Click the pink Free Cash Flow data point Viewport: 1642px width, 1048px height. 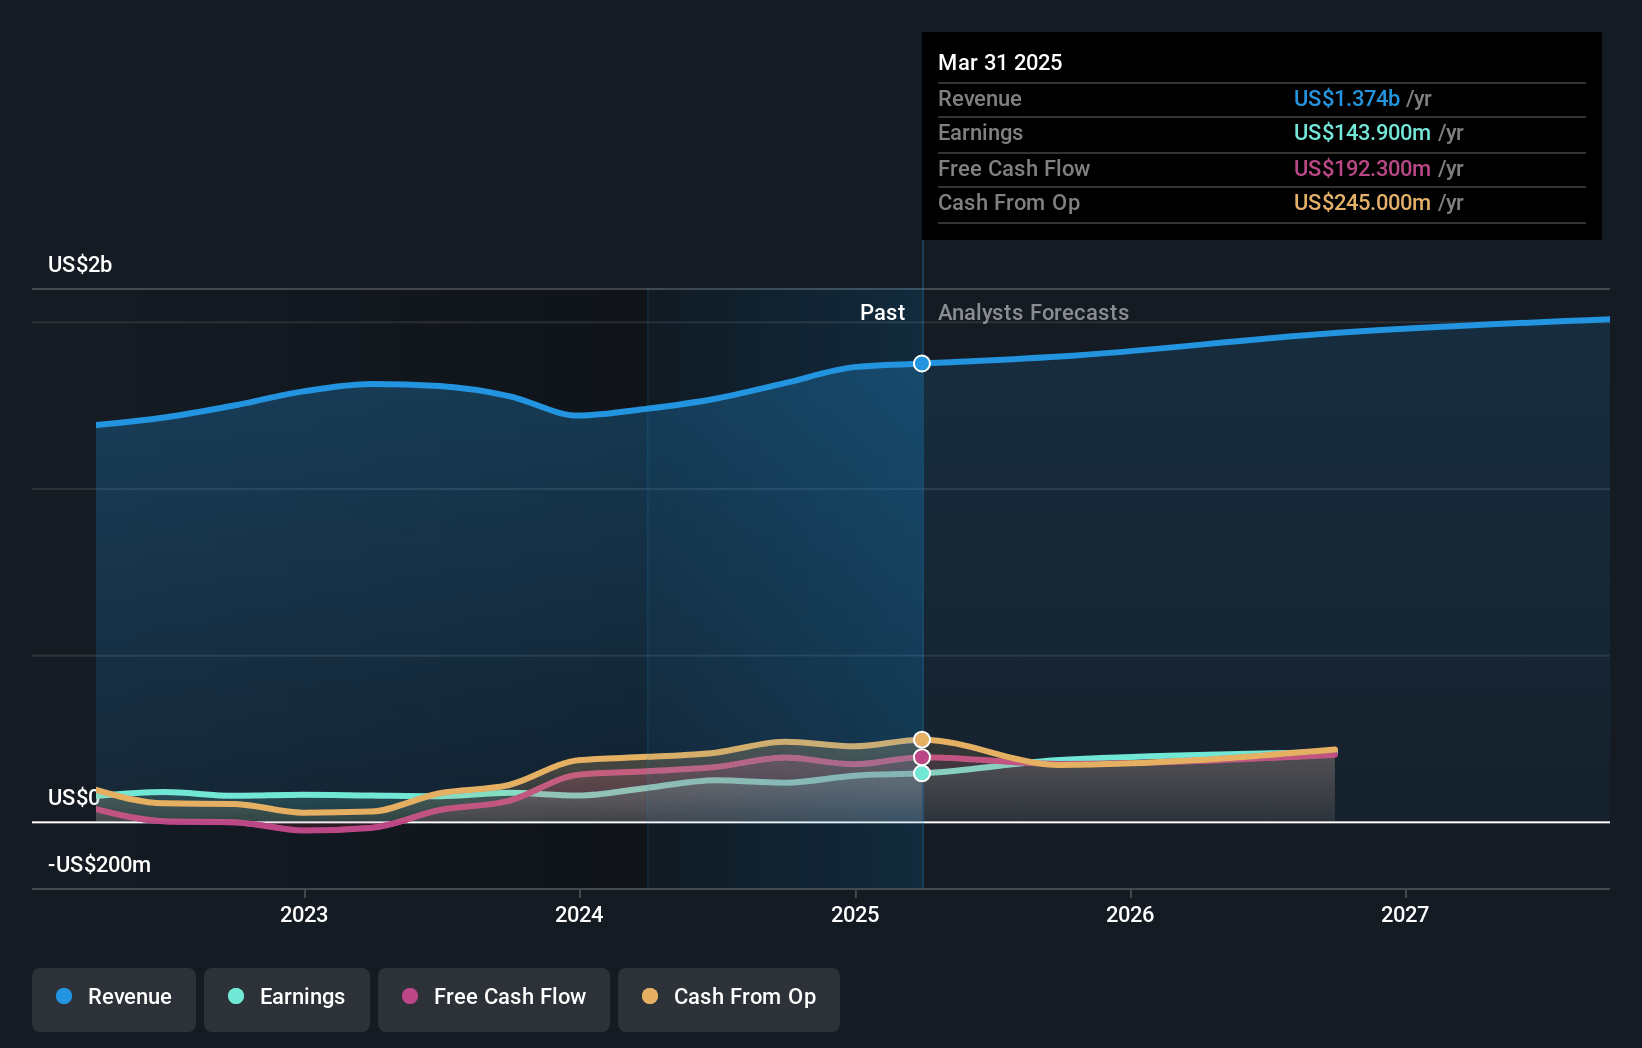point(922,757)
